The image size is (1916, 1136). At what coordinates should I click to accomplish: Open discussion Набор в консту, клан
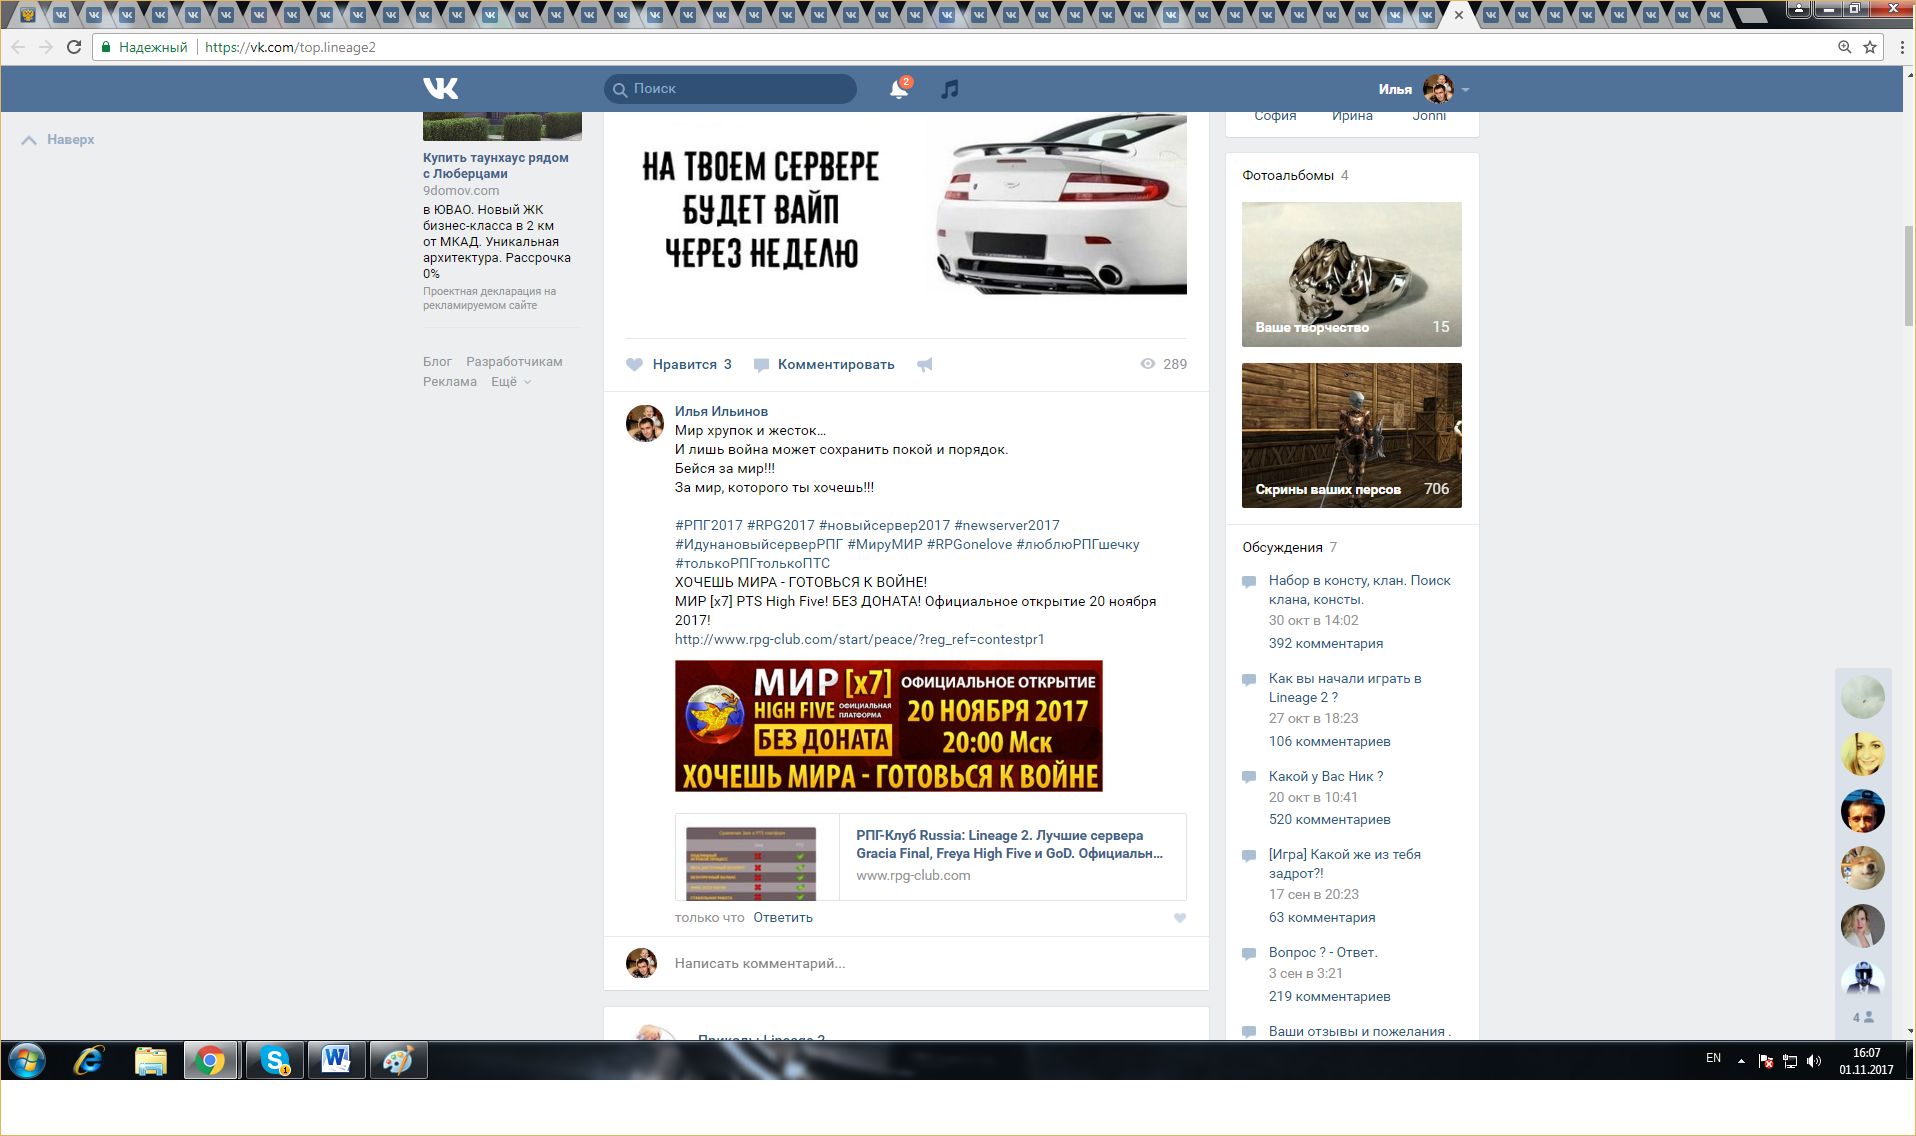[1359, 590]
